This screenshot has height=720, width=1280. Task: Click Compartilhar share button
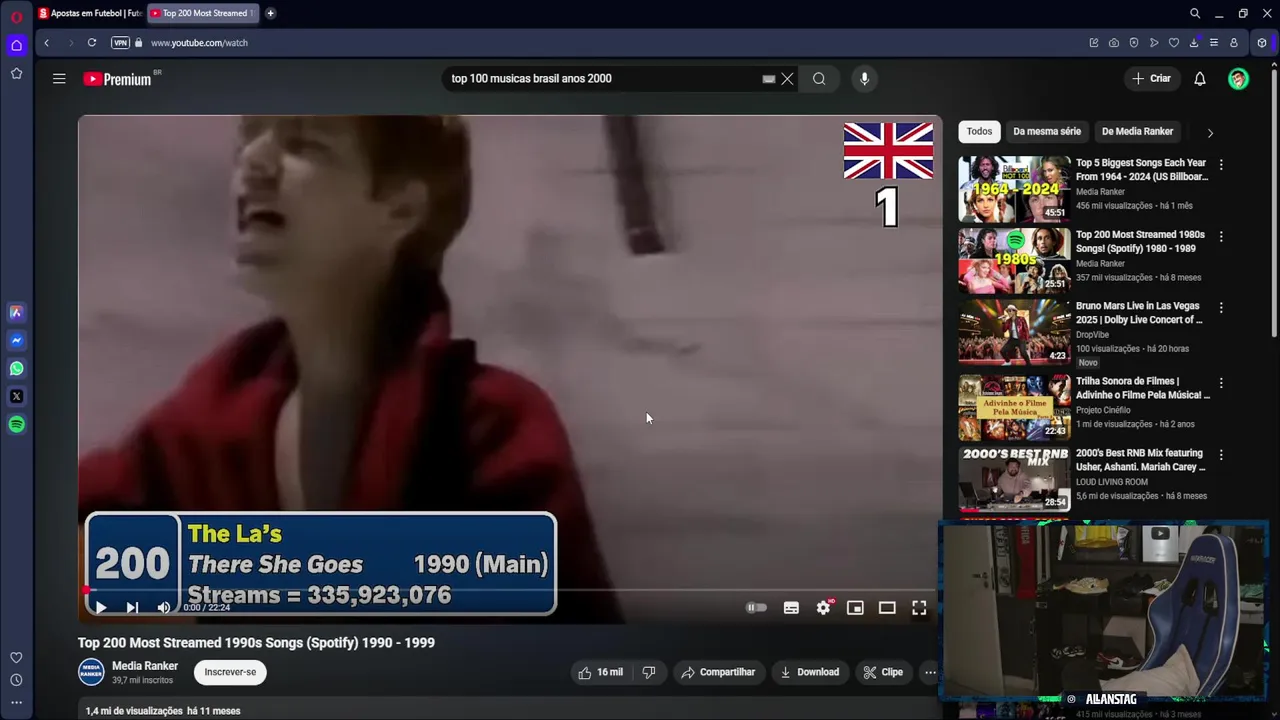coord(718,672)
